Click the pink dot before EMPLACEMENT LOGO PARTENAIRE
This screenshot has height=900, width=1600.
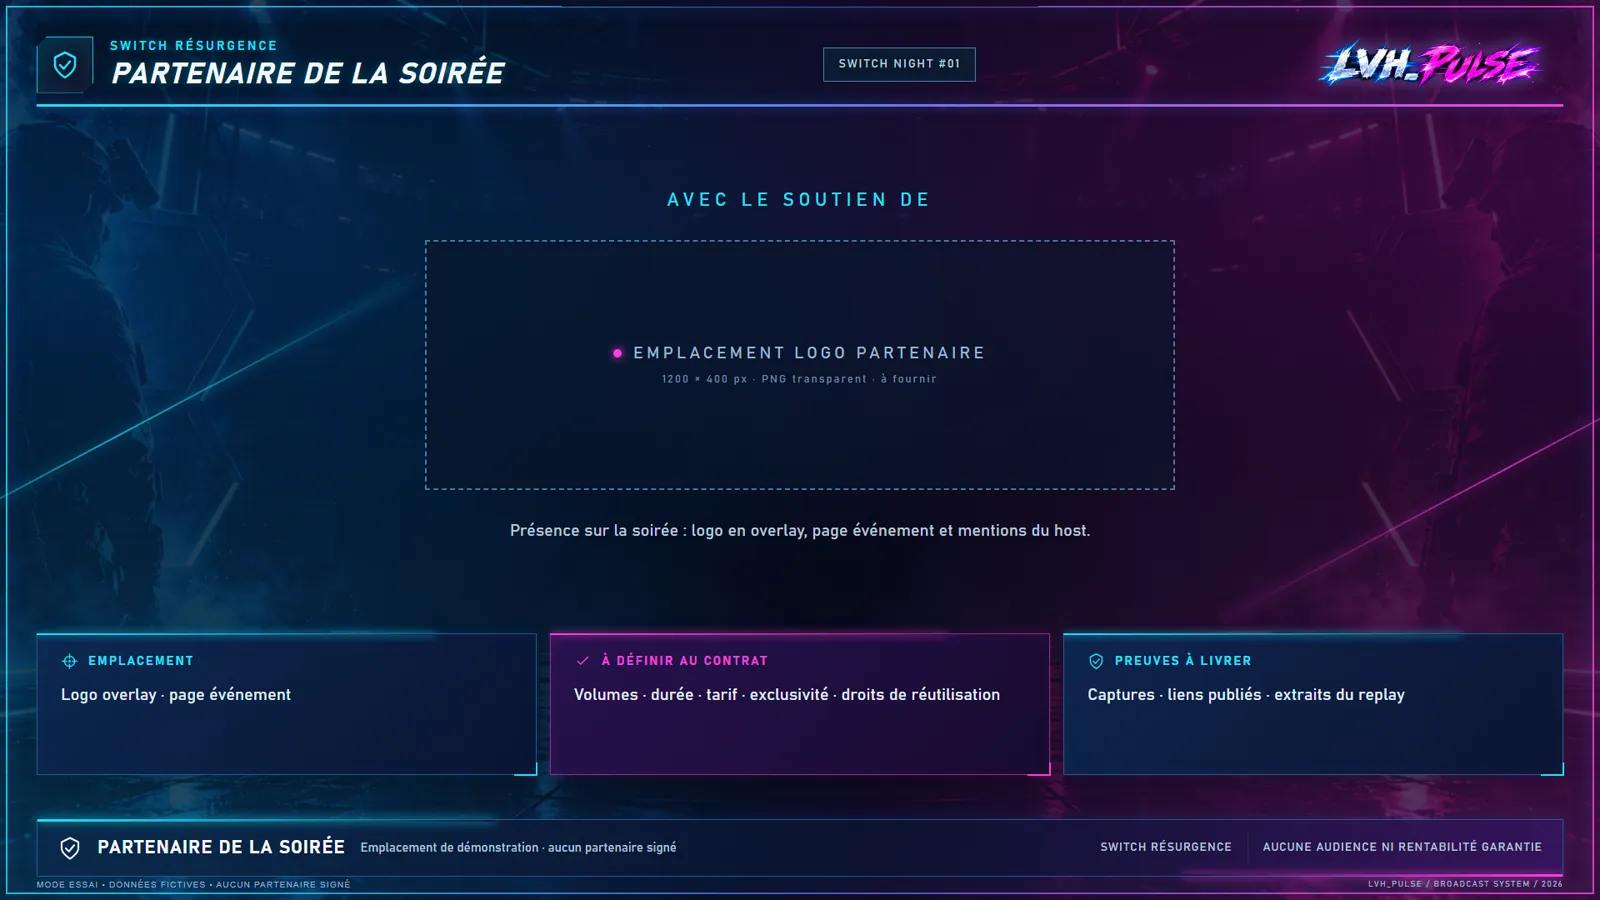click(617, 353)
